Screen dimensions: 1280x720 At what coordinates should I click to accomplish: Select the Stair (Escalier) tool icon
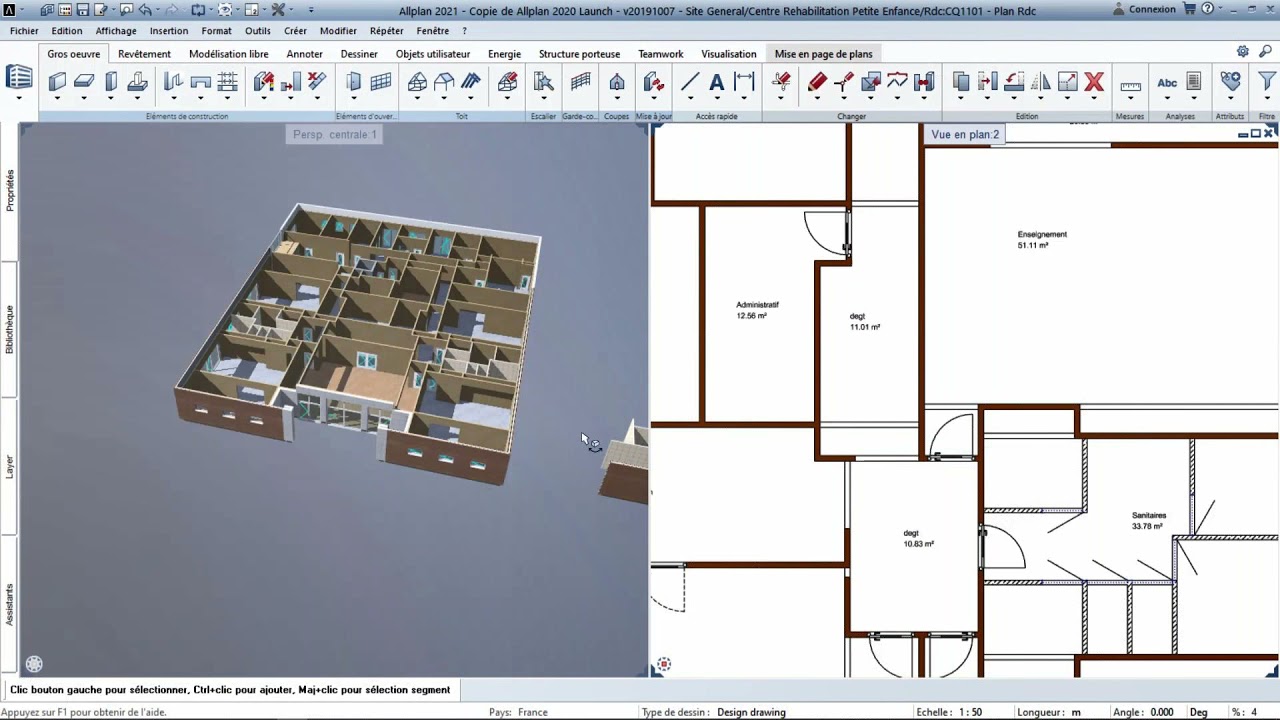coord(543,82)
